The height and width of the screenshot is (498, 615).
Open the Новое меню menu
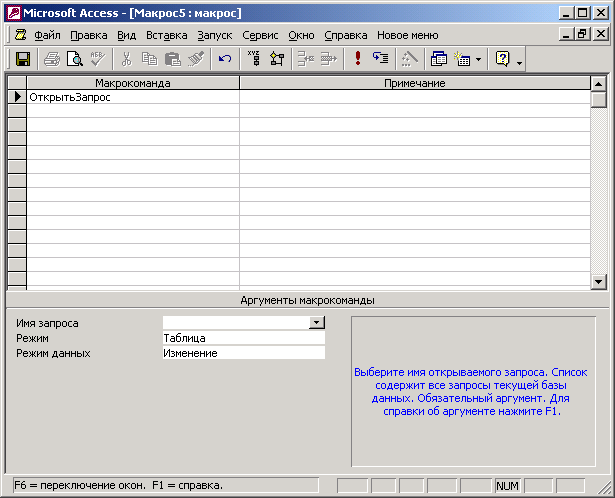coord(408,35)
